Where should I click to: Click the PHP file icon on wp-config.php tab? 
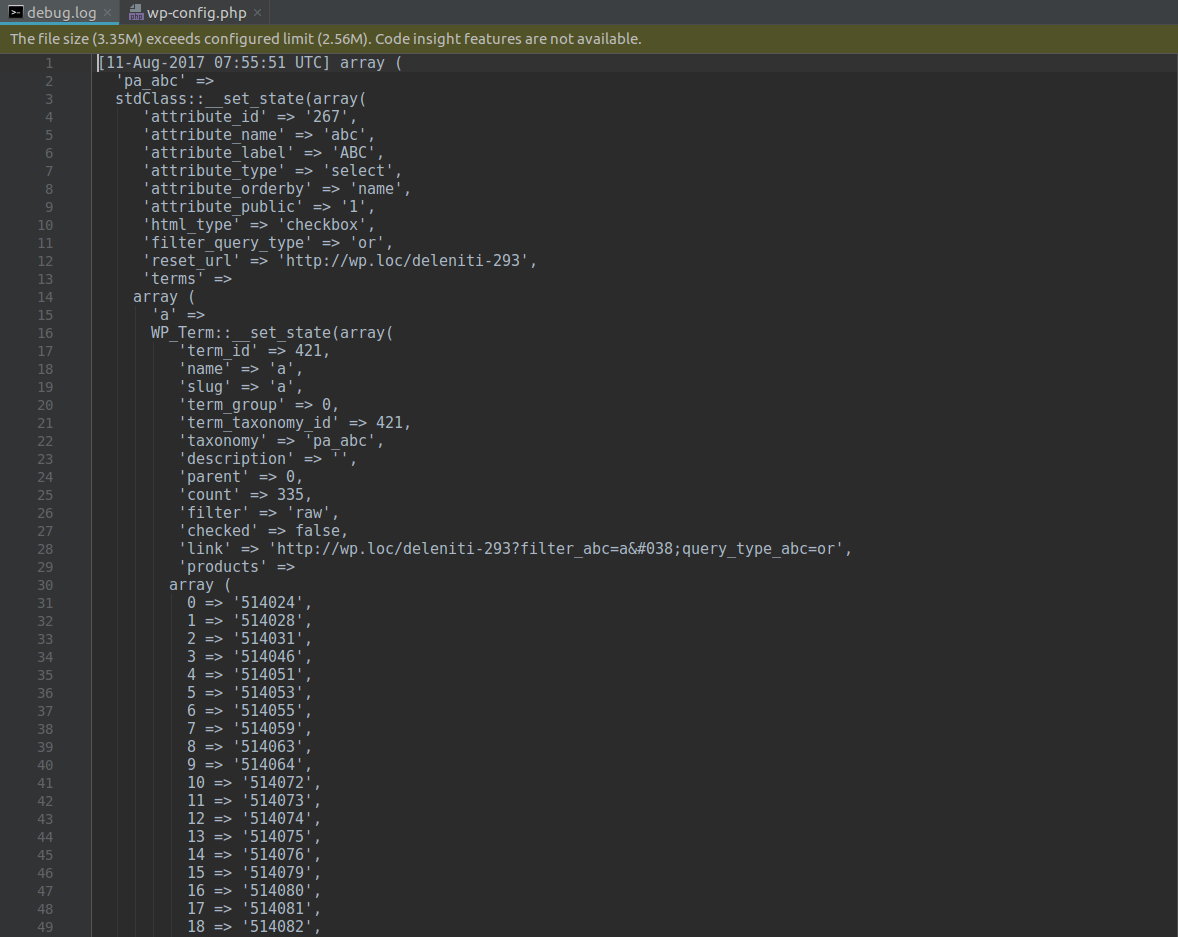[136, 13]
